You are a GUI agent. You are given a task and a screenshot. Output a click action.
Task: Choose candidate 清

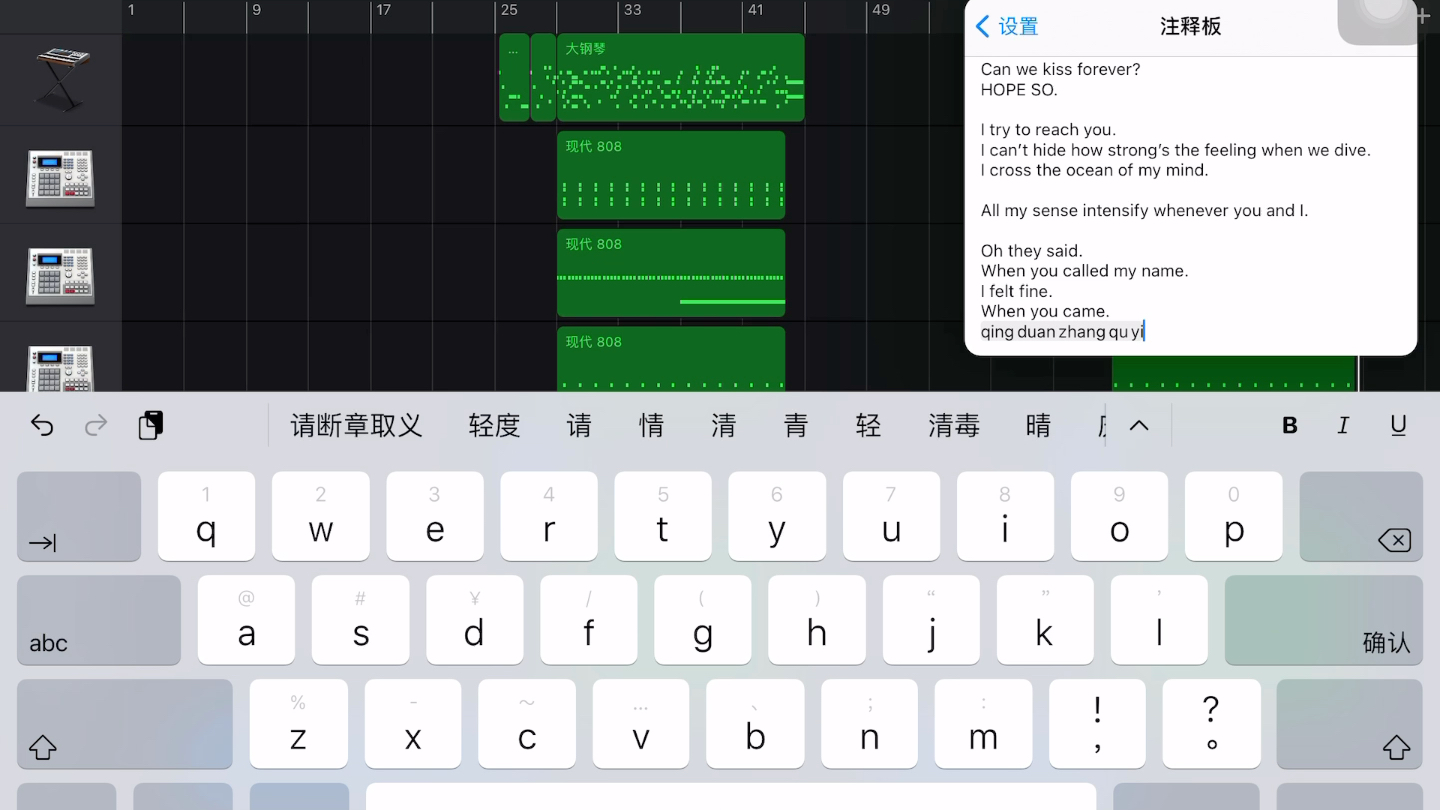click(x=723, y=426)
